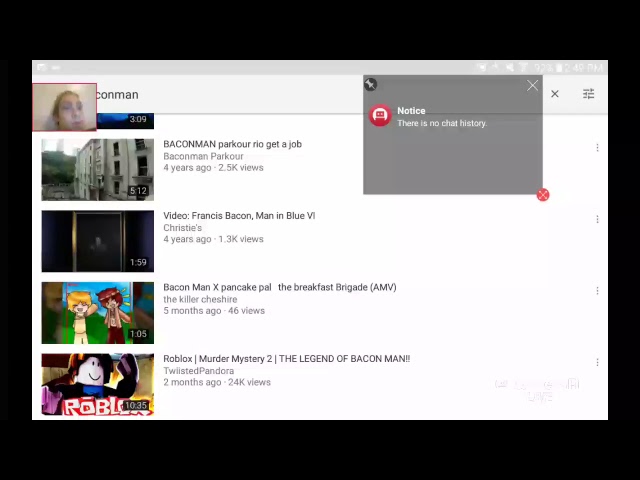Play Francis Bacon Man in Blue thumbnail
The image size is (640, 480).
pos(98,241)
